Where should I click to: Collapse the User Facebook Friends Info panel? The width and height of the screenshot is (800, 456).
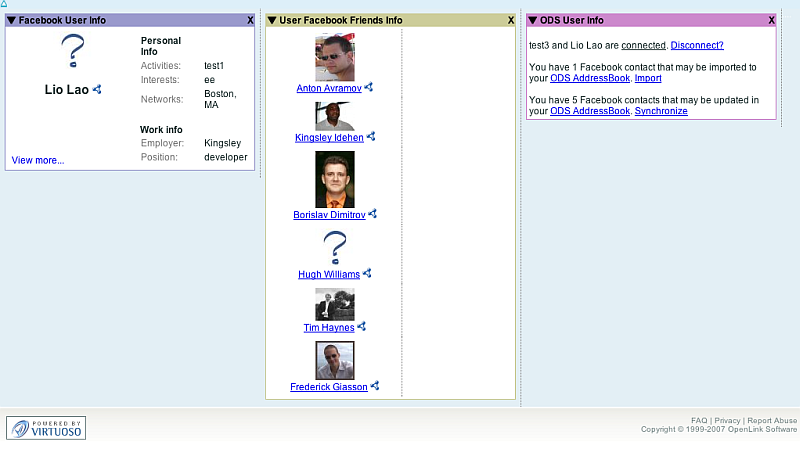[x=272, y=20]
